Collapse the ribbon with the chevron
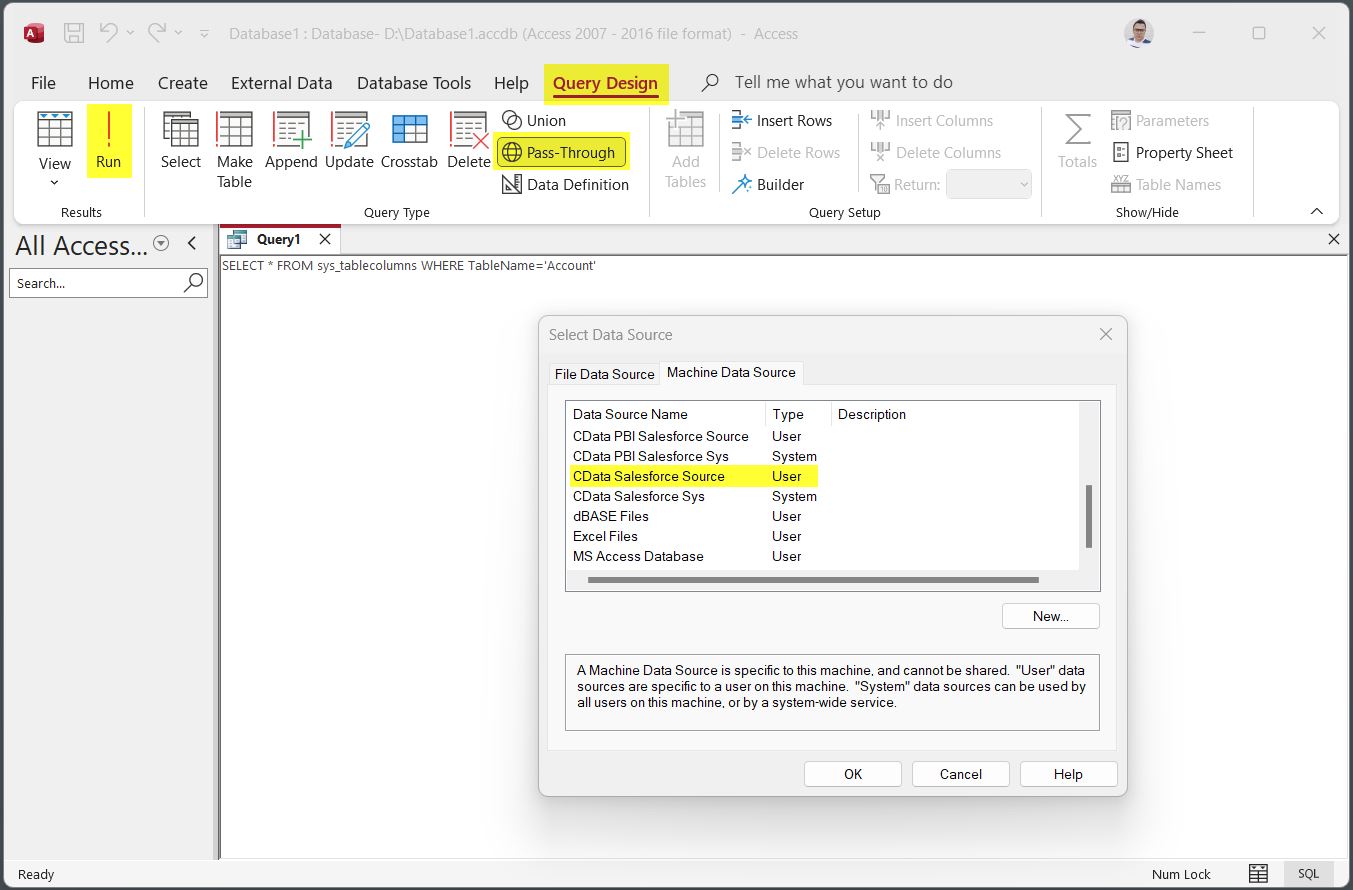 tap(1317, 212)
